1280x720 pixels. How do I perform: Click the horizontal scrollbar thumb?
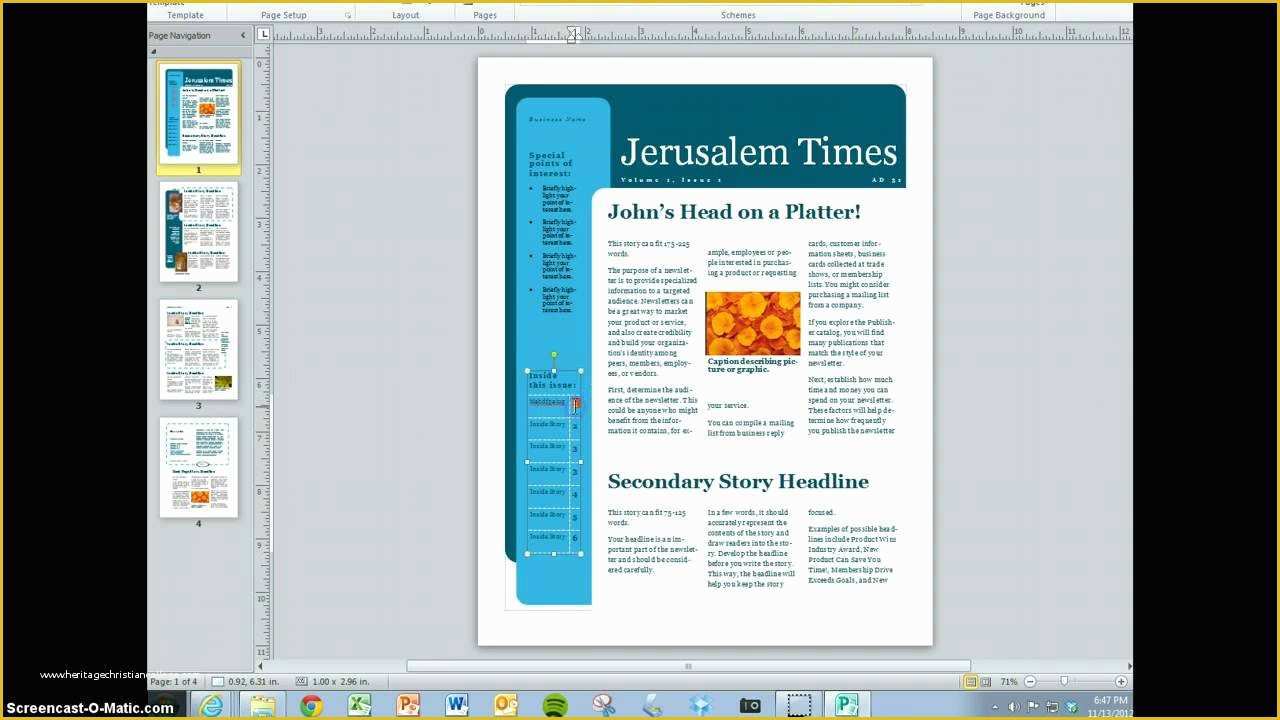click(688, 666)
